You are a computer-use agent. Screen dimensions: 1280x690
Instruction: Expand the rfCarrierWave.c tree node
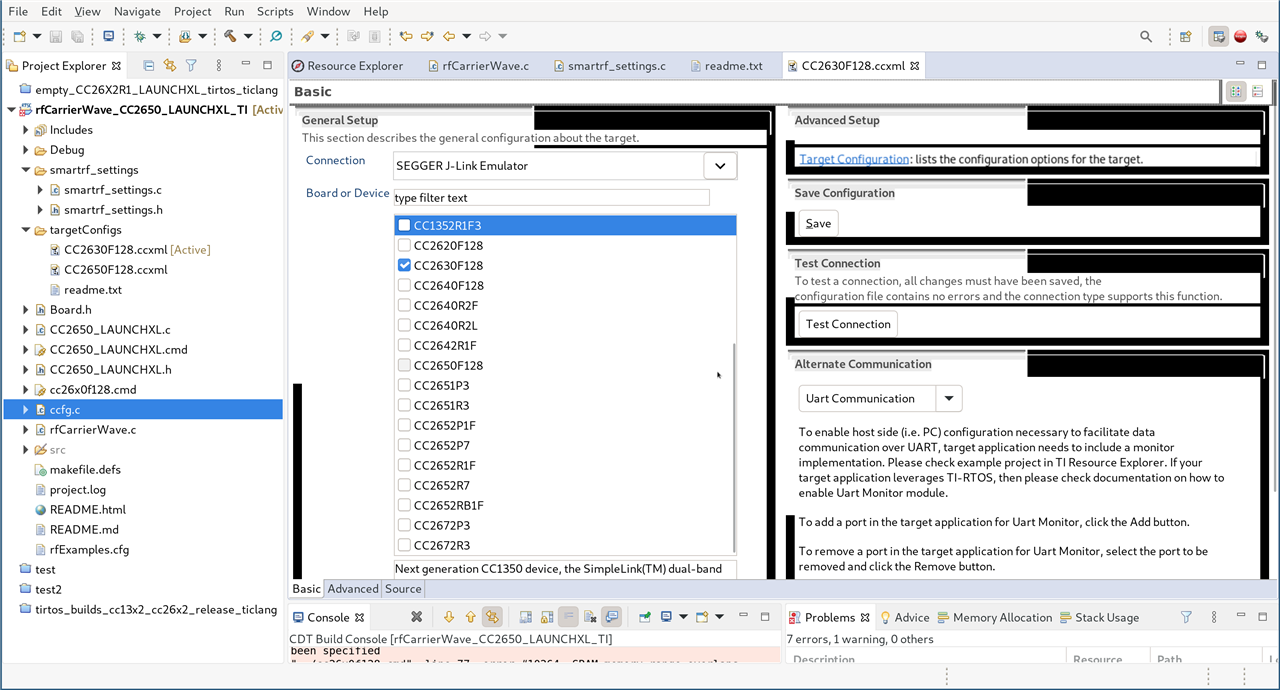pyautogui.click(x=26, y=430)
